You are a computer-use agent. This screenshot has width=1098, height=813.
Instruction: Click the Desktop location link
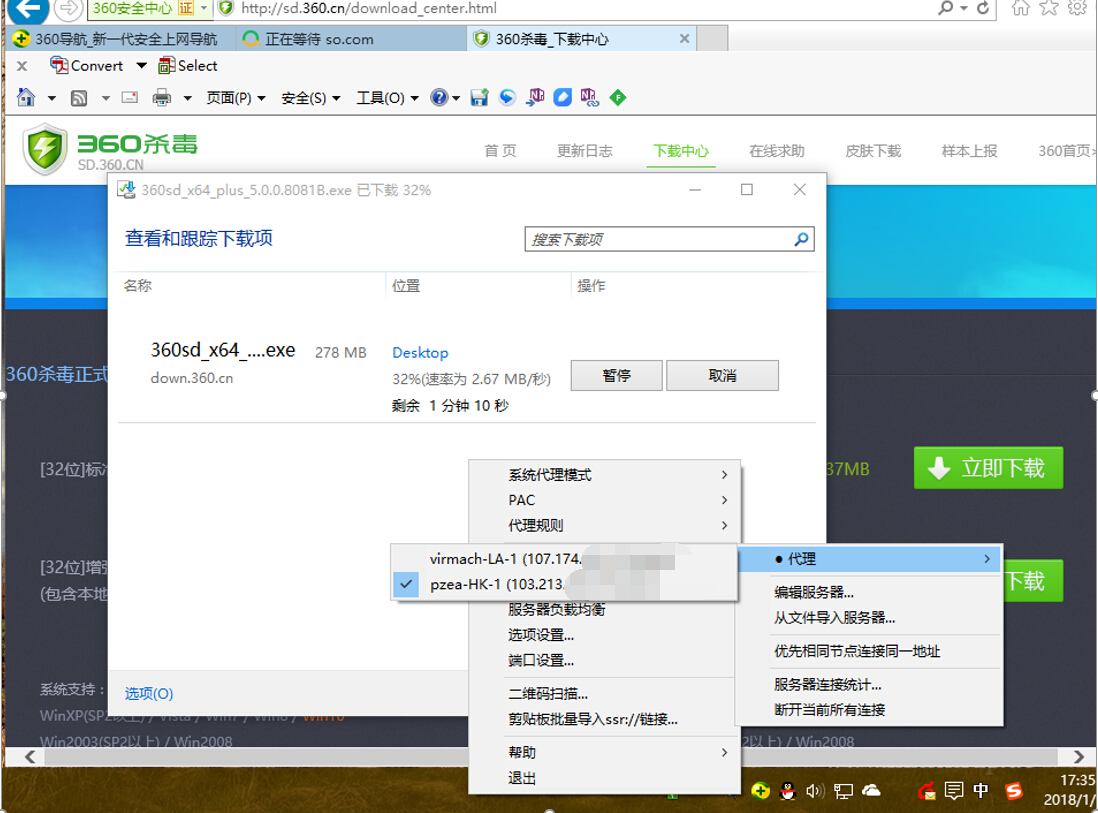click(x=420, y=353)
